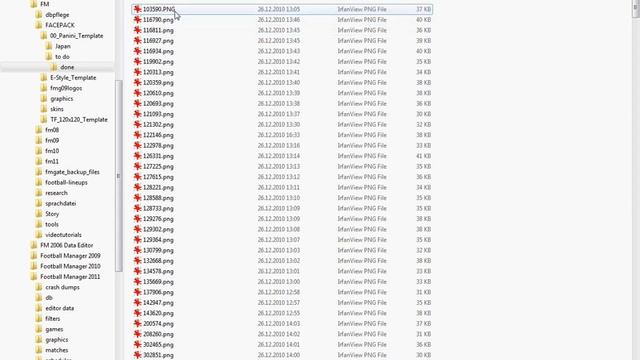Click the file icon of 208260.png
This screenshot has height=360, width=640.
[x=138, y=334]
